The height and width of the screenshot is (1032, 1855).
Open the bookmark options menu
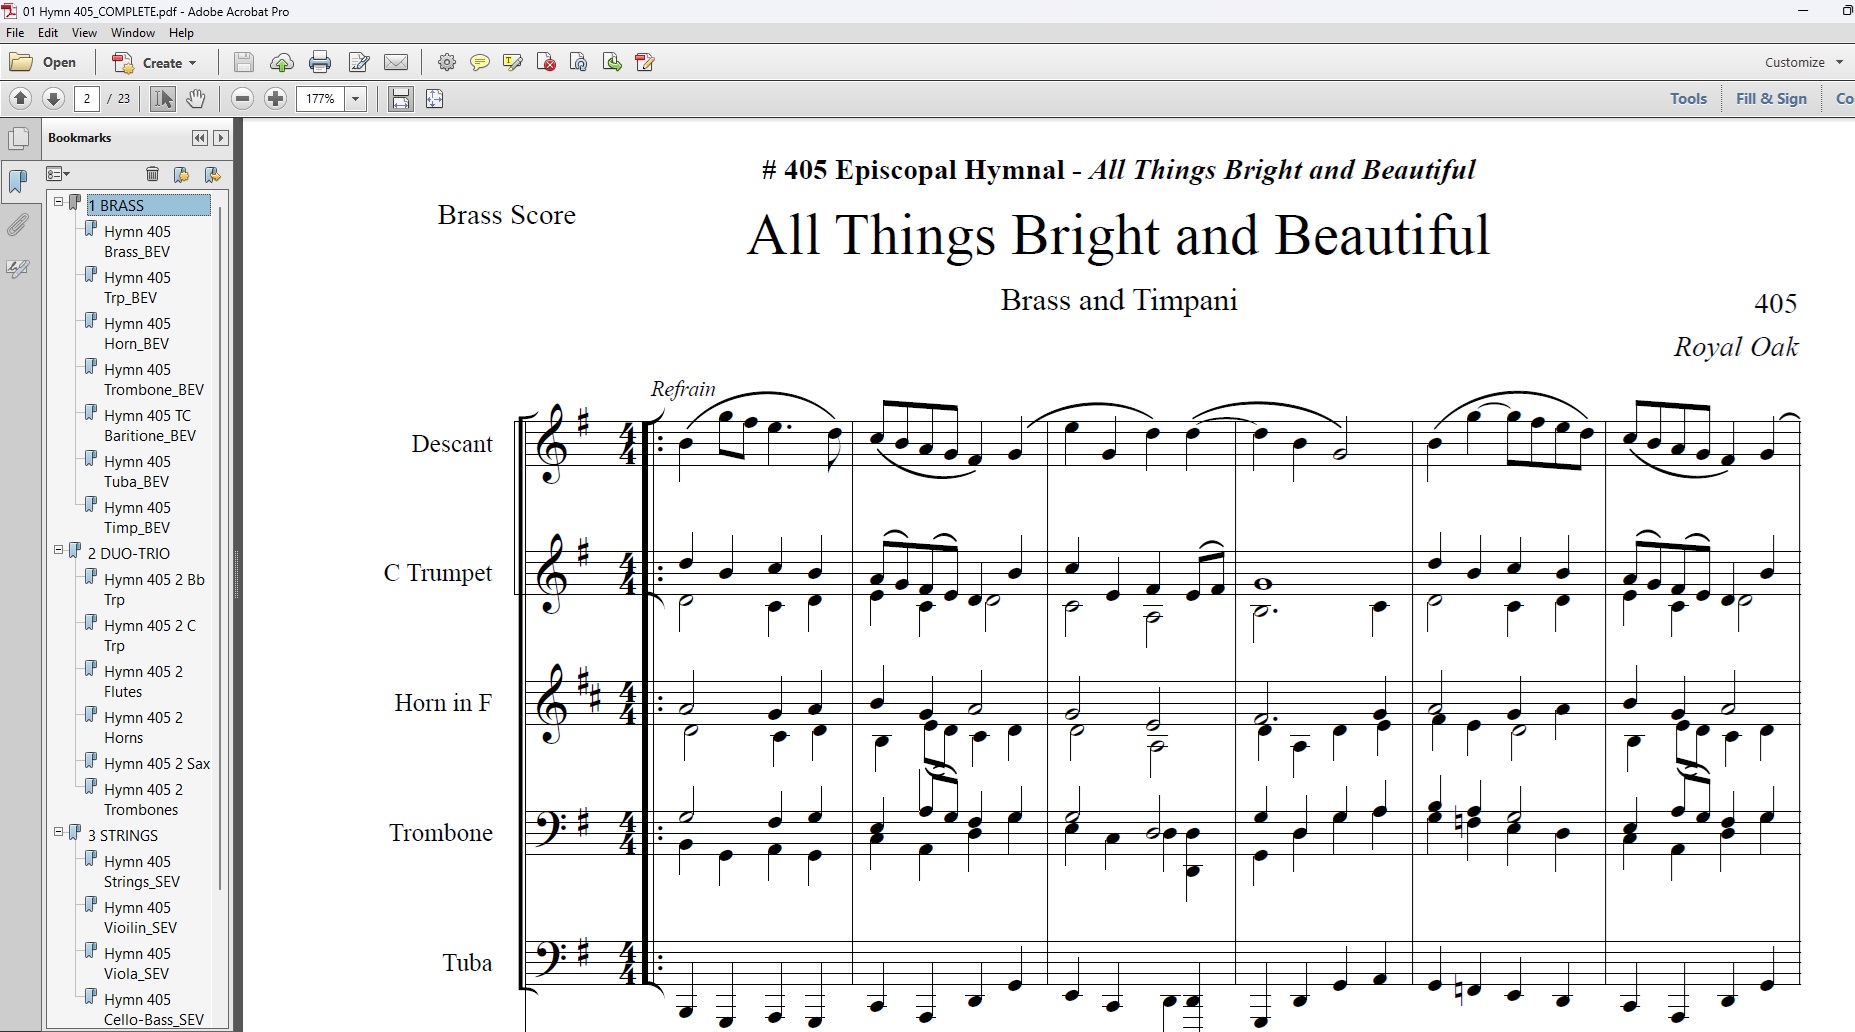click(58, 174)
